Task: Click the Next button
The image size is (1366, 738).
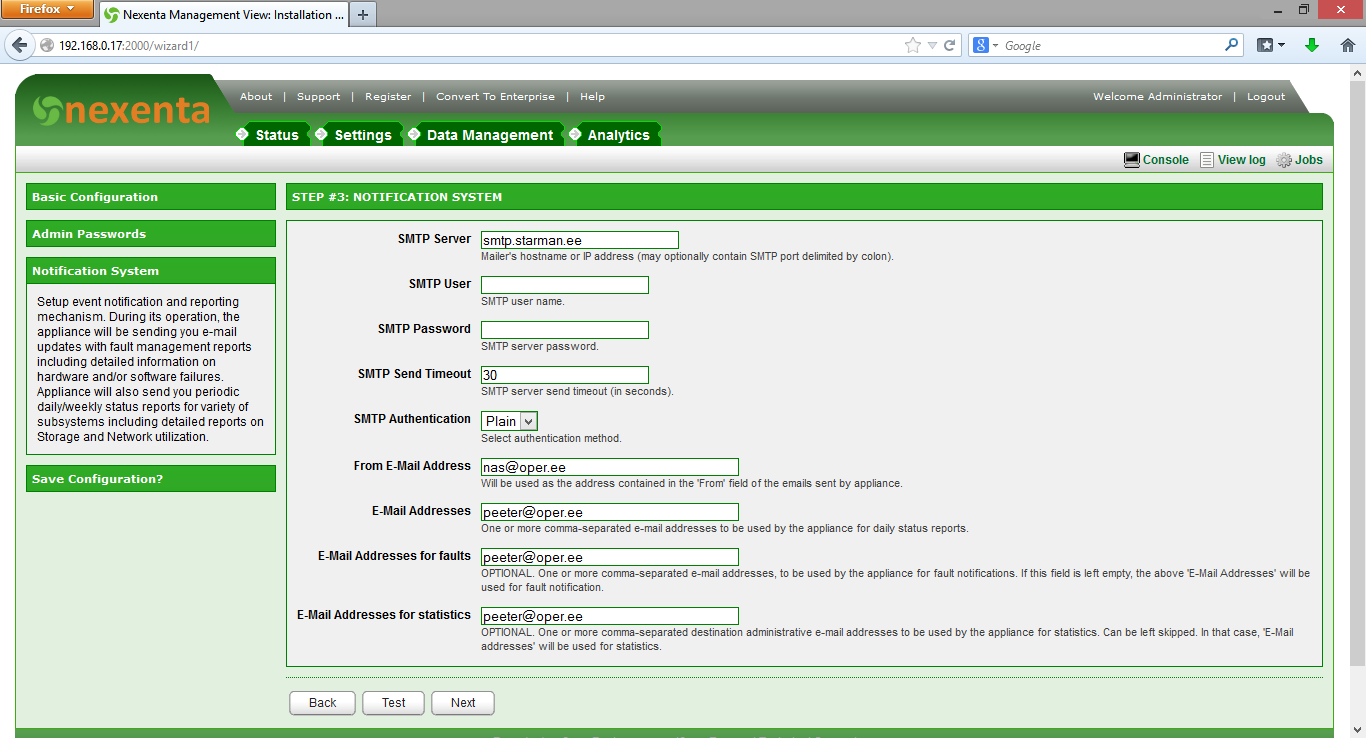Action: 463,703
